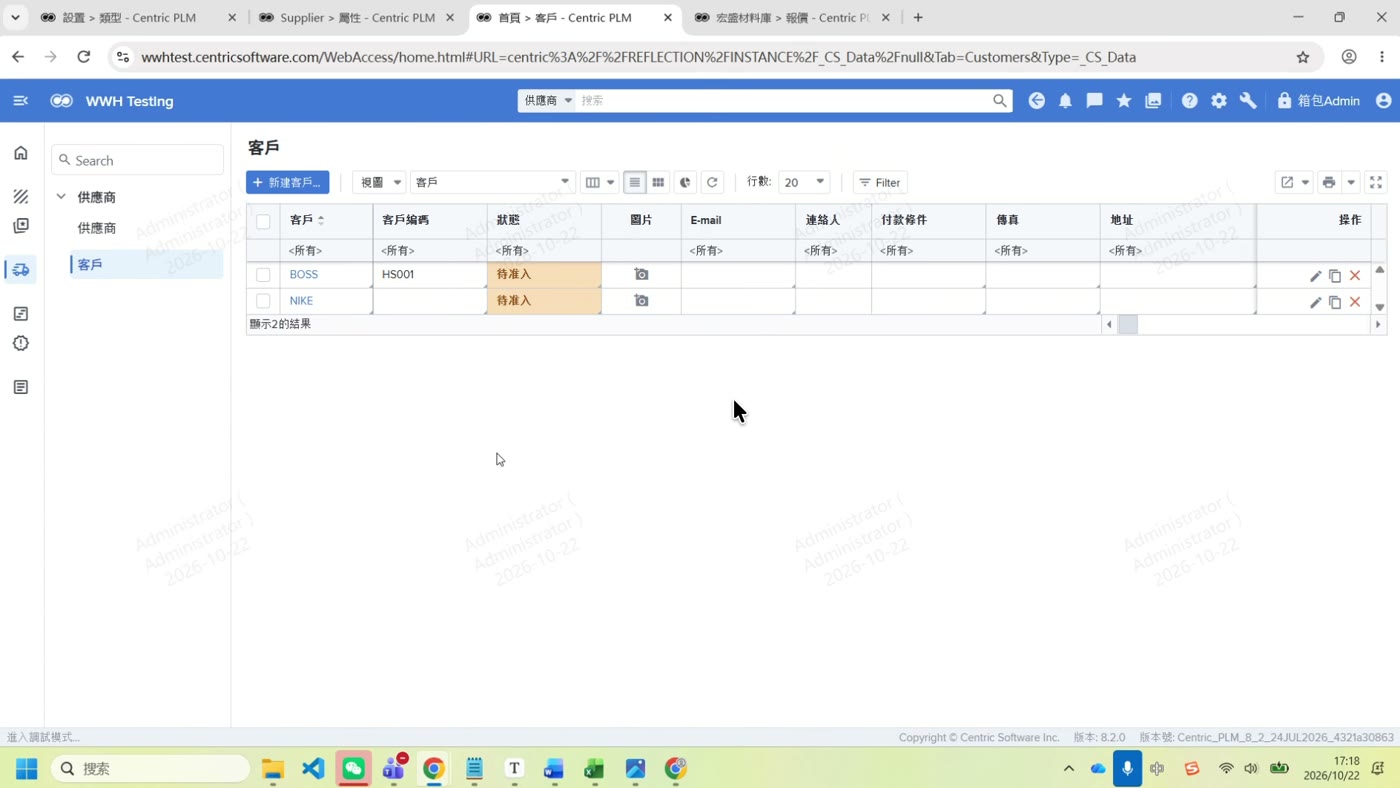Select all rows checkbox in header

(263, 221)
